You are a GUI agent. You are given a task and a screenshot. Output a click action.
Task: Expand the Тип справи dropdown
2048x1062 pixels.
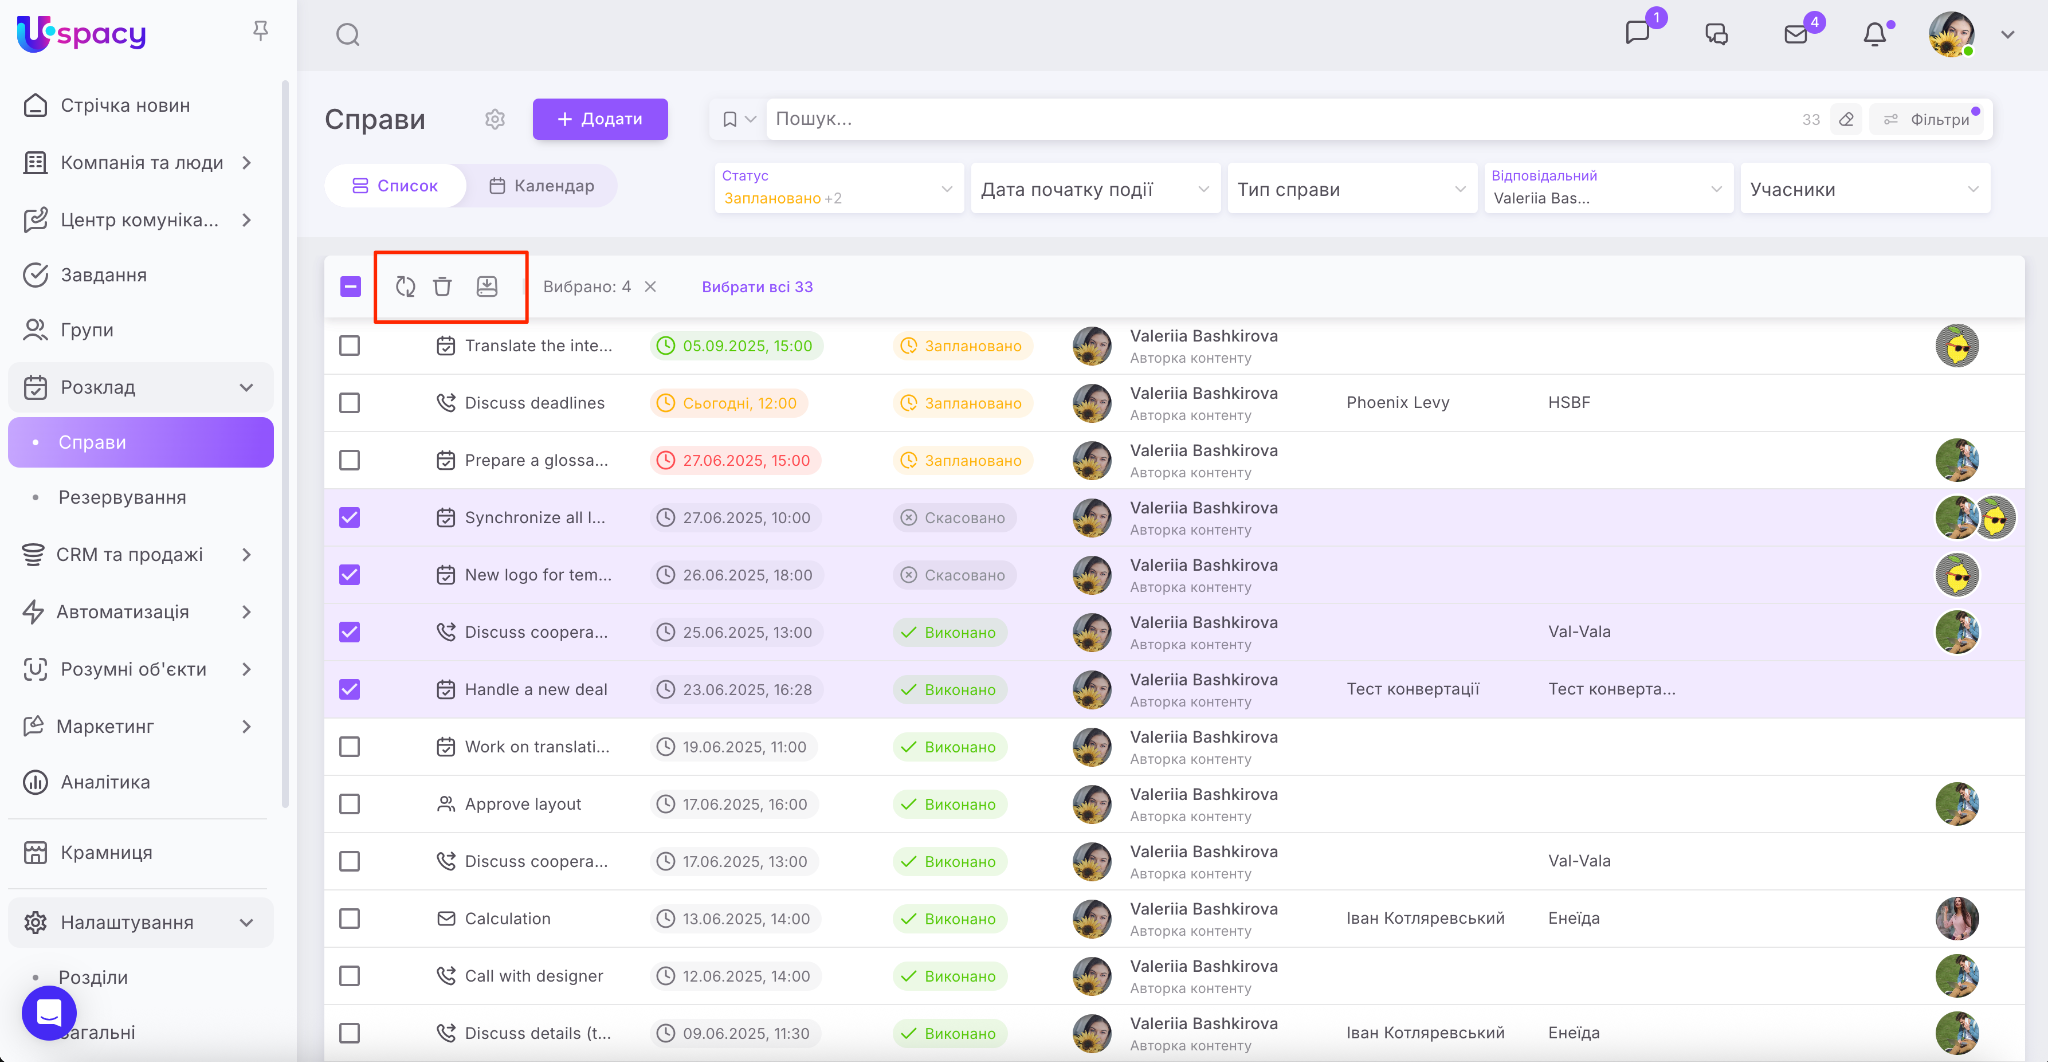click(1351, 189)
